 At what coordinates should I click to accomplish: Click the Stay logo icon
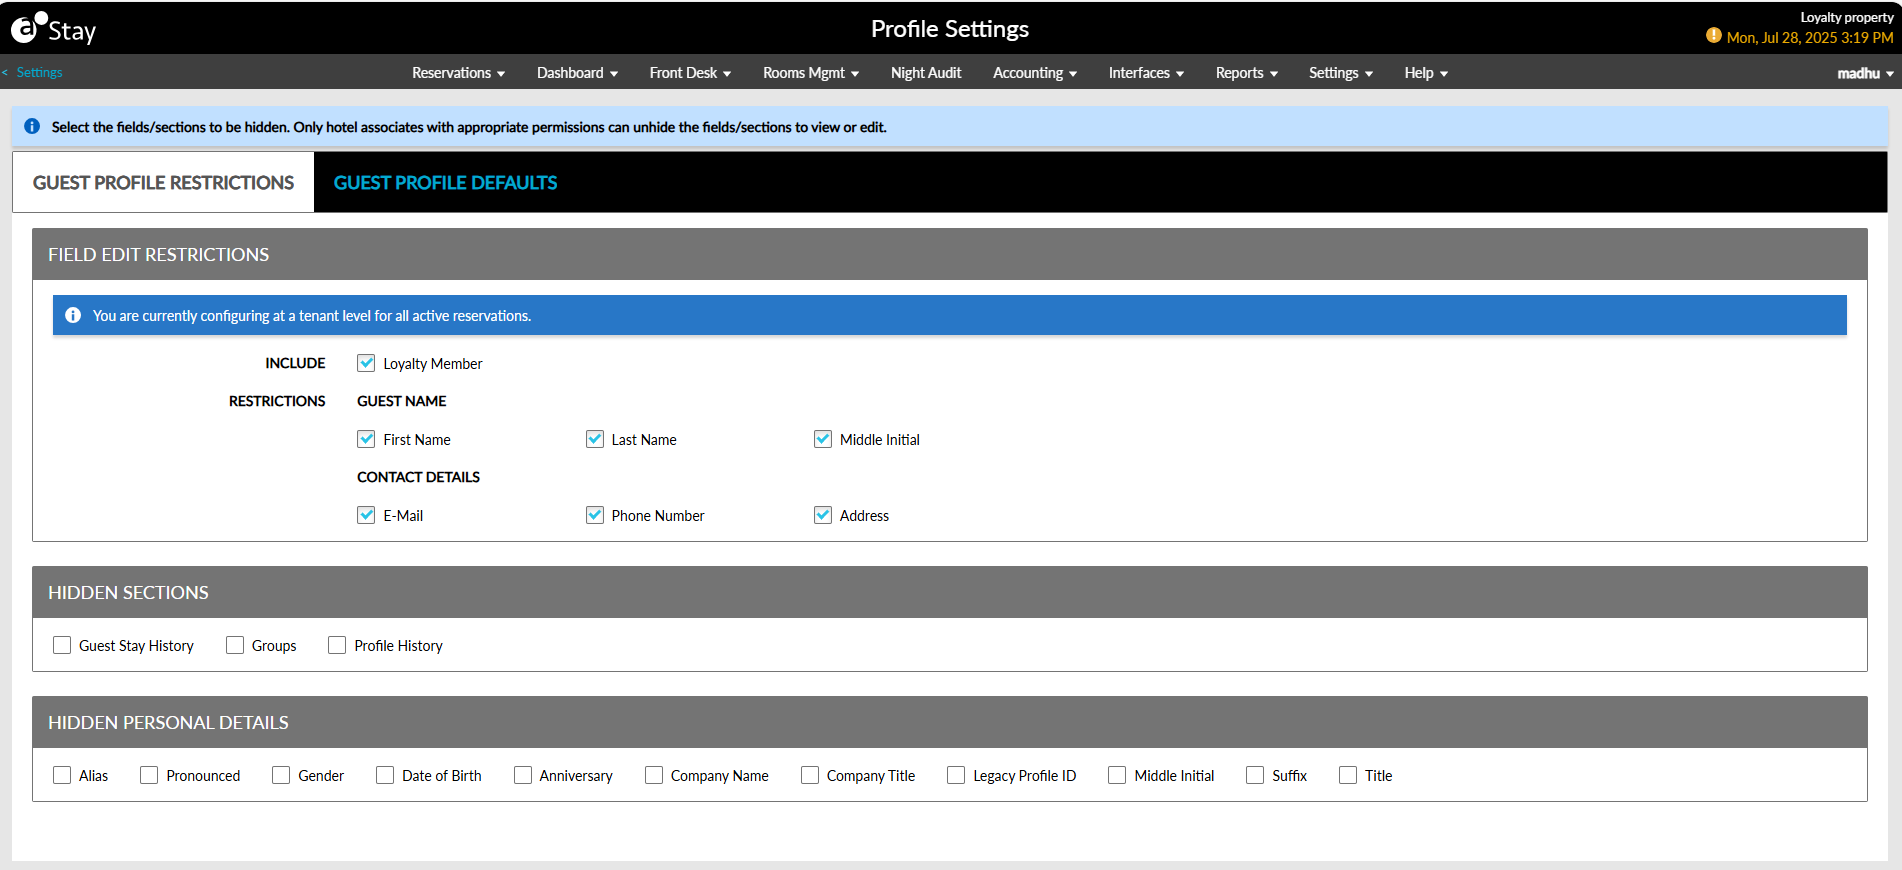point(28,28)
